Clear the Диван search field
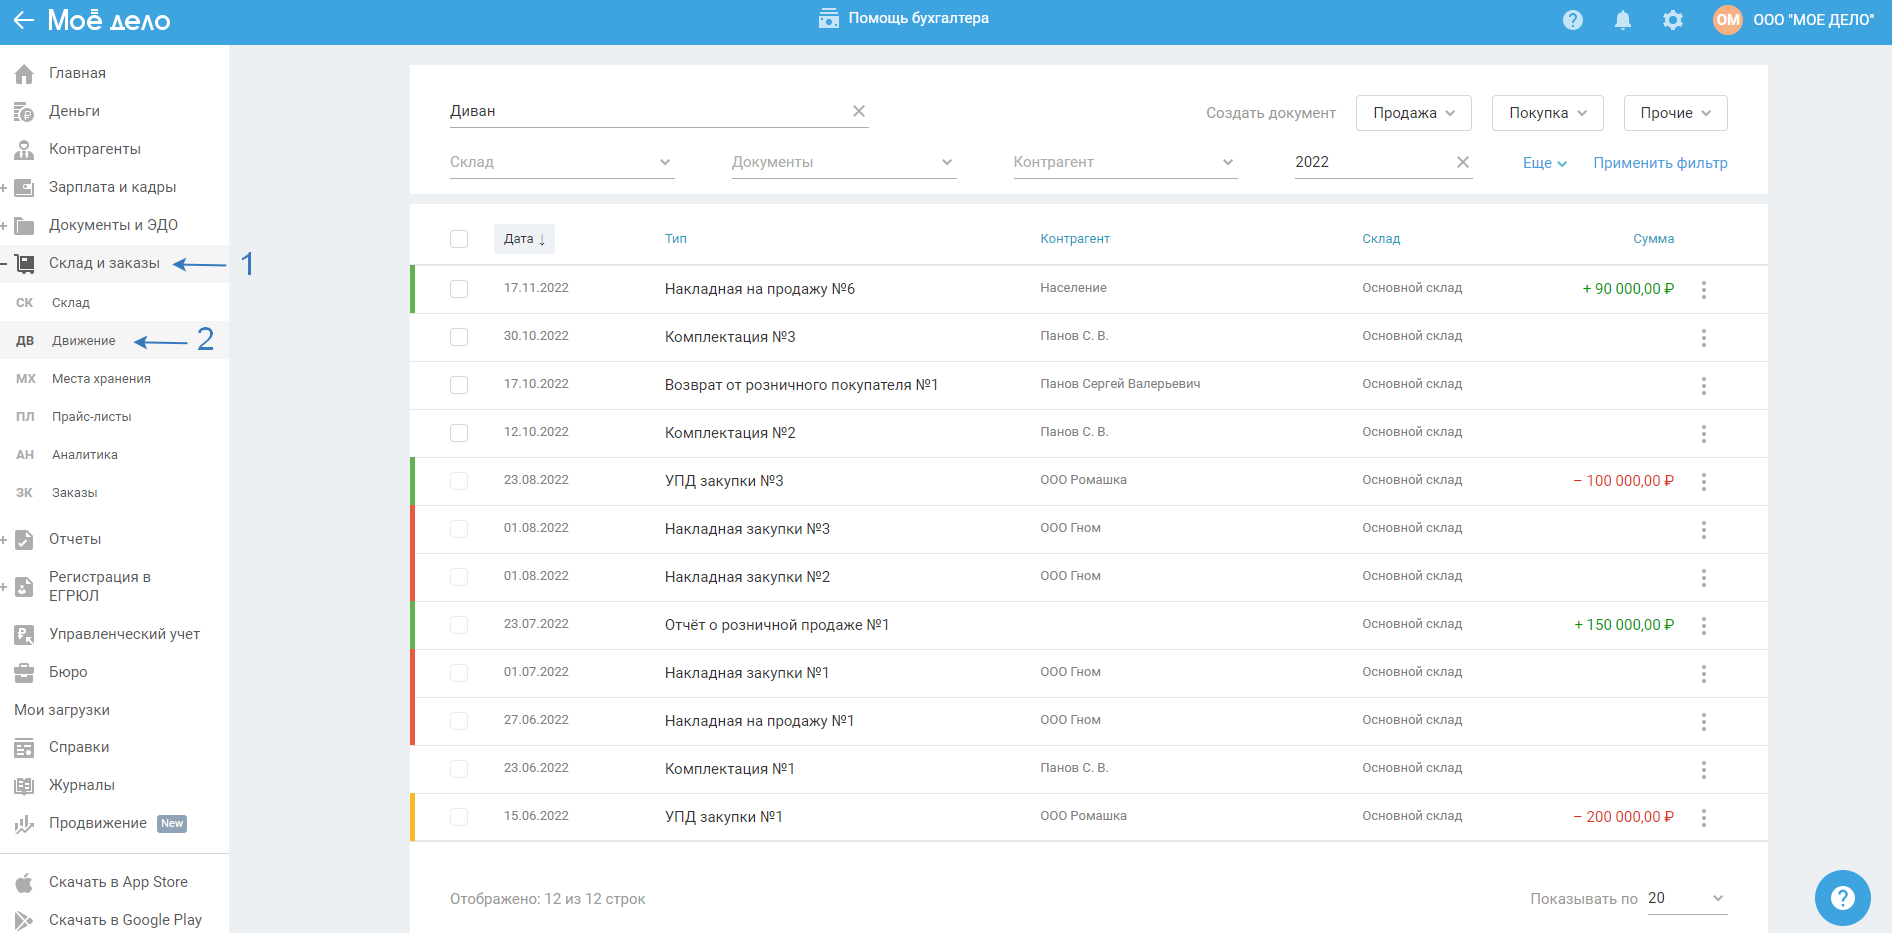Image resolution: width=1892 pixels, height=933 pixels. [858, 111]
